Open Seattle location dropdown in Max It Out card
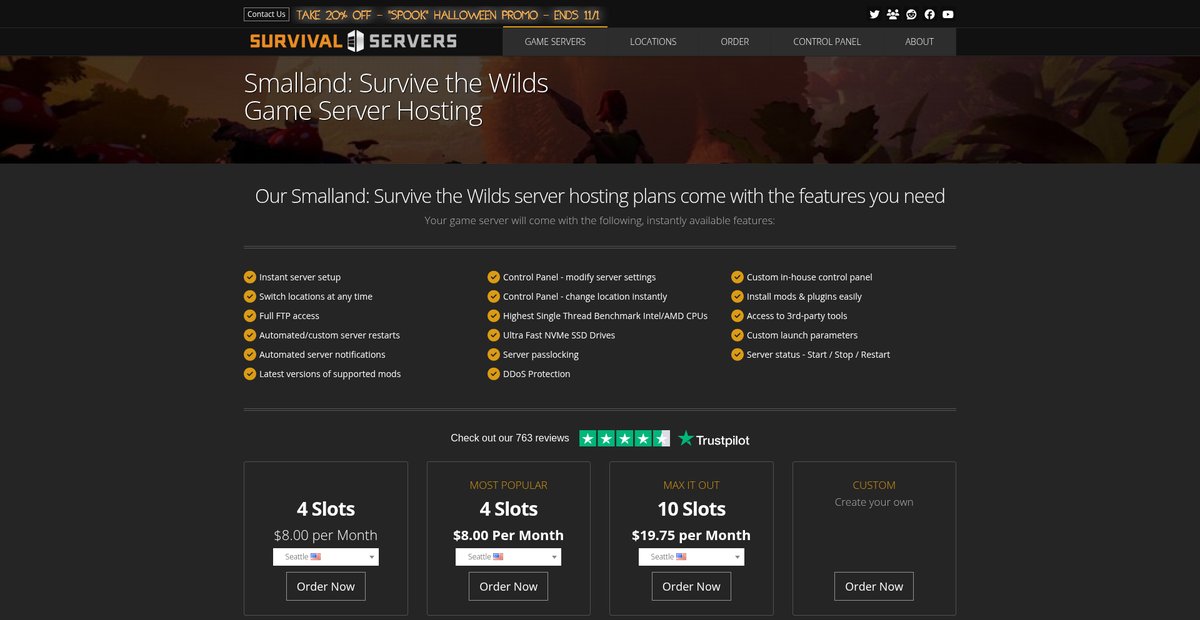The width and height of the screenshot is (1200, 620). point(691,557)
